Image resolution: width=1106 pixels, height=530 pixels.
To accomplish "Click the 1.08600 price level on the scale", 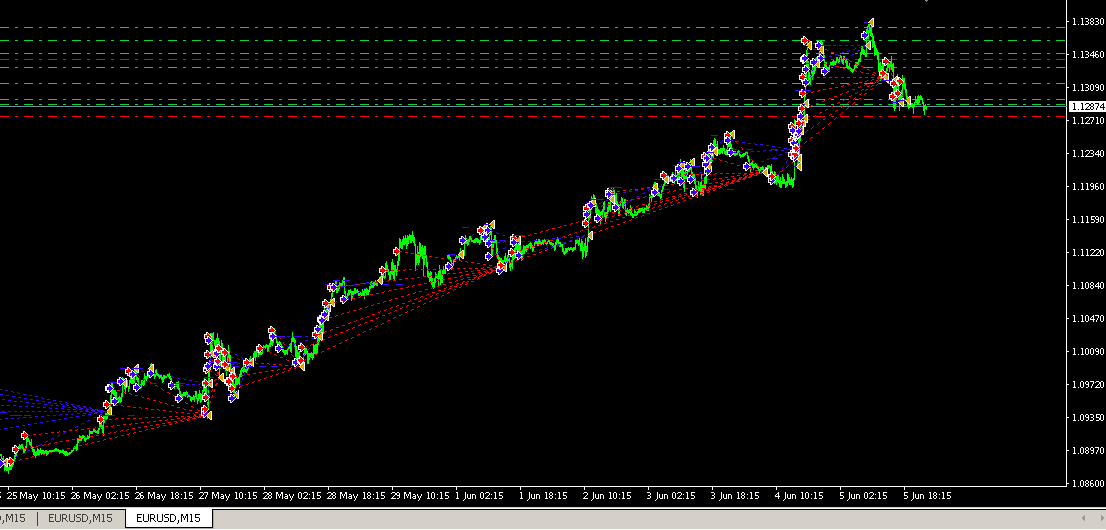I will (1088, 483).
